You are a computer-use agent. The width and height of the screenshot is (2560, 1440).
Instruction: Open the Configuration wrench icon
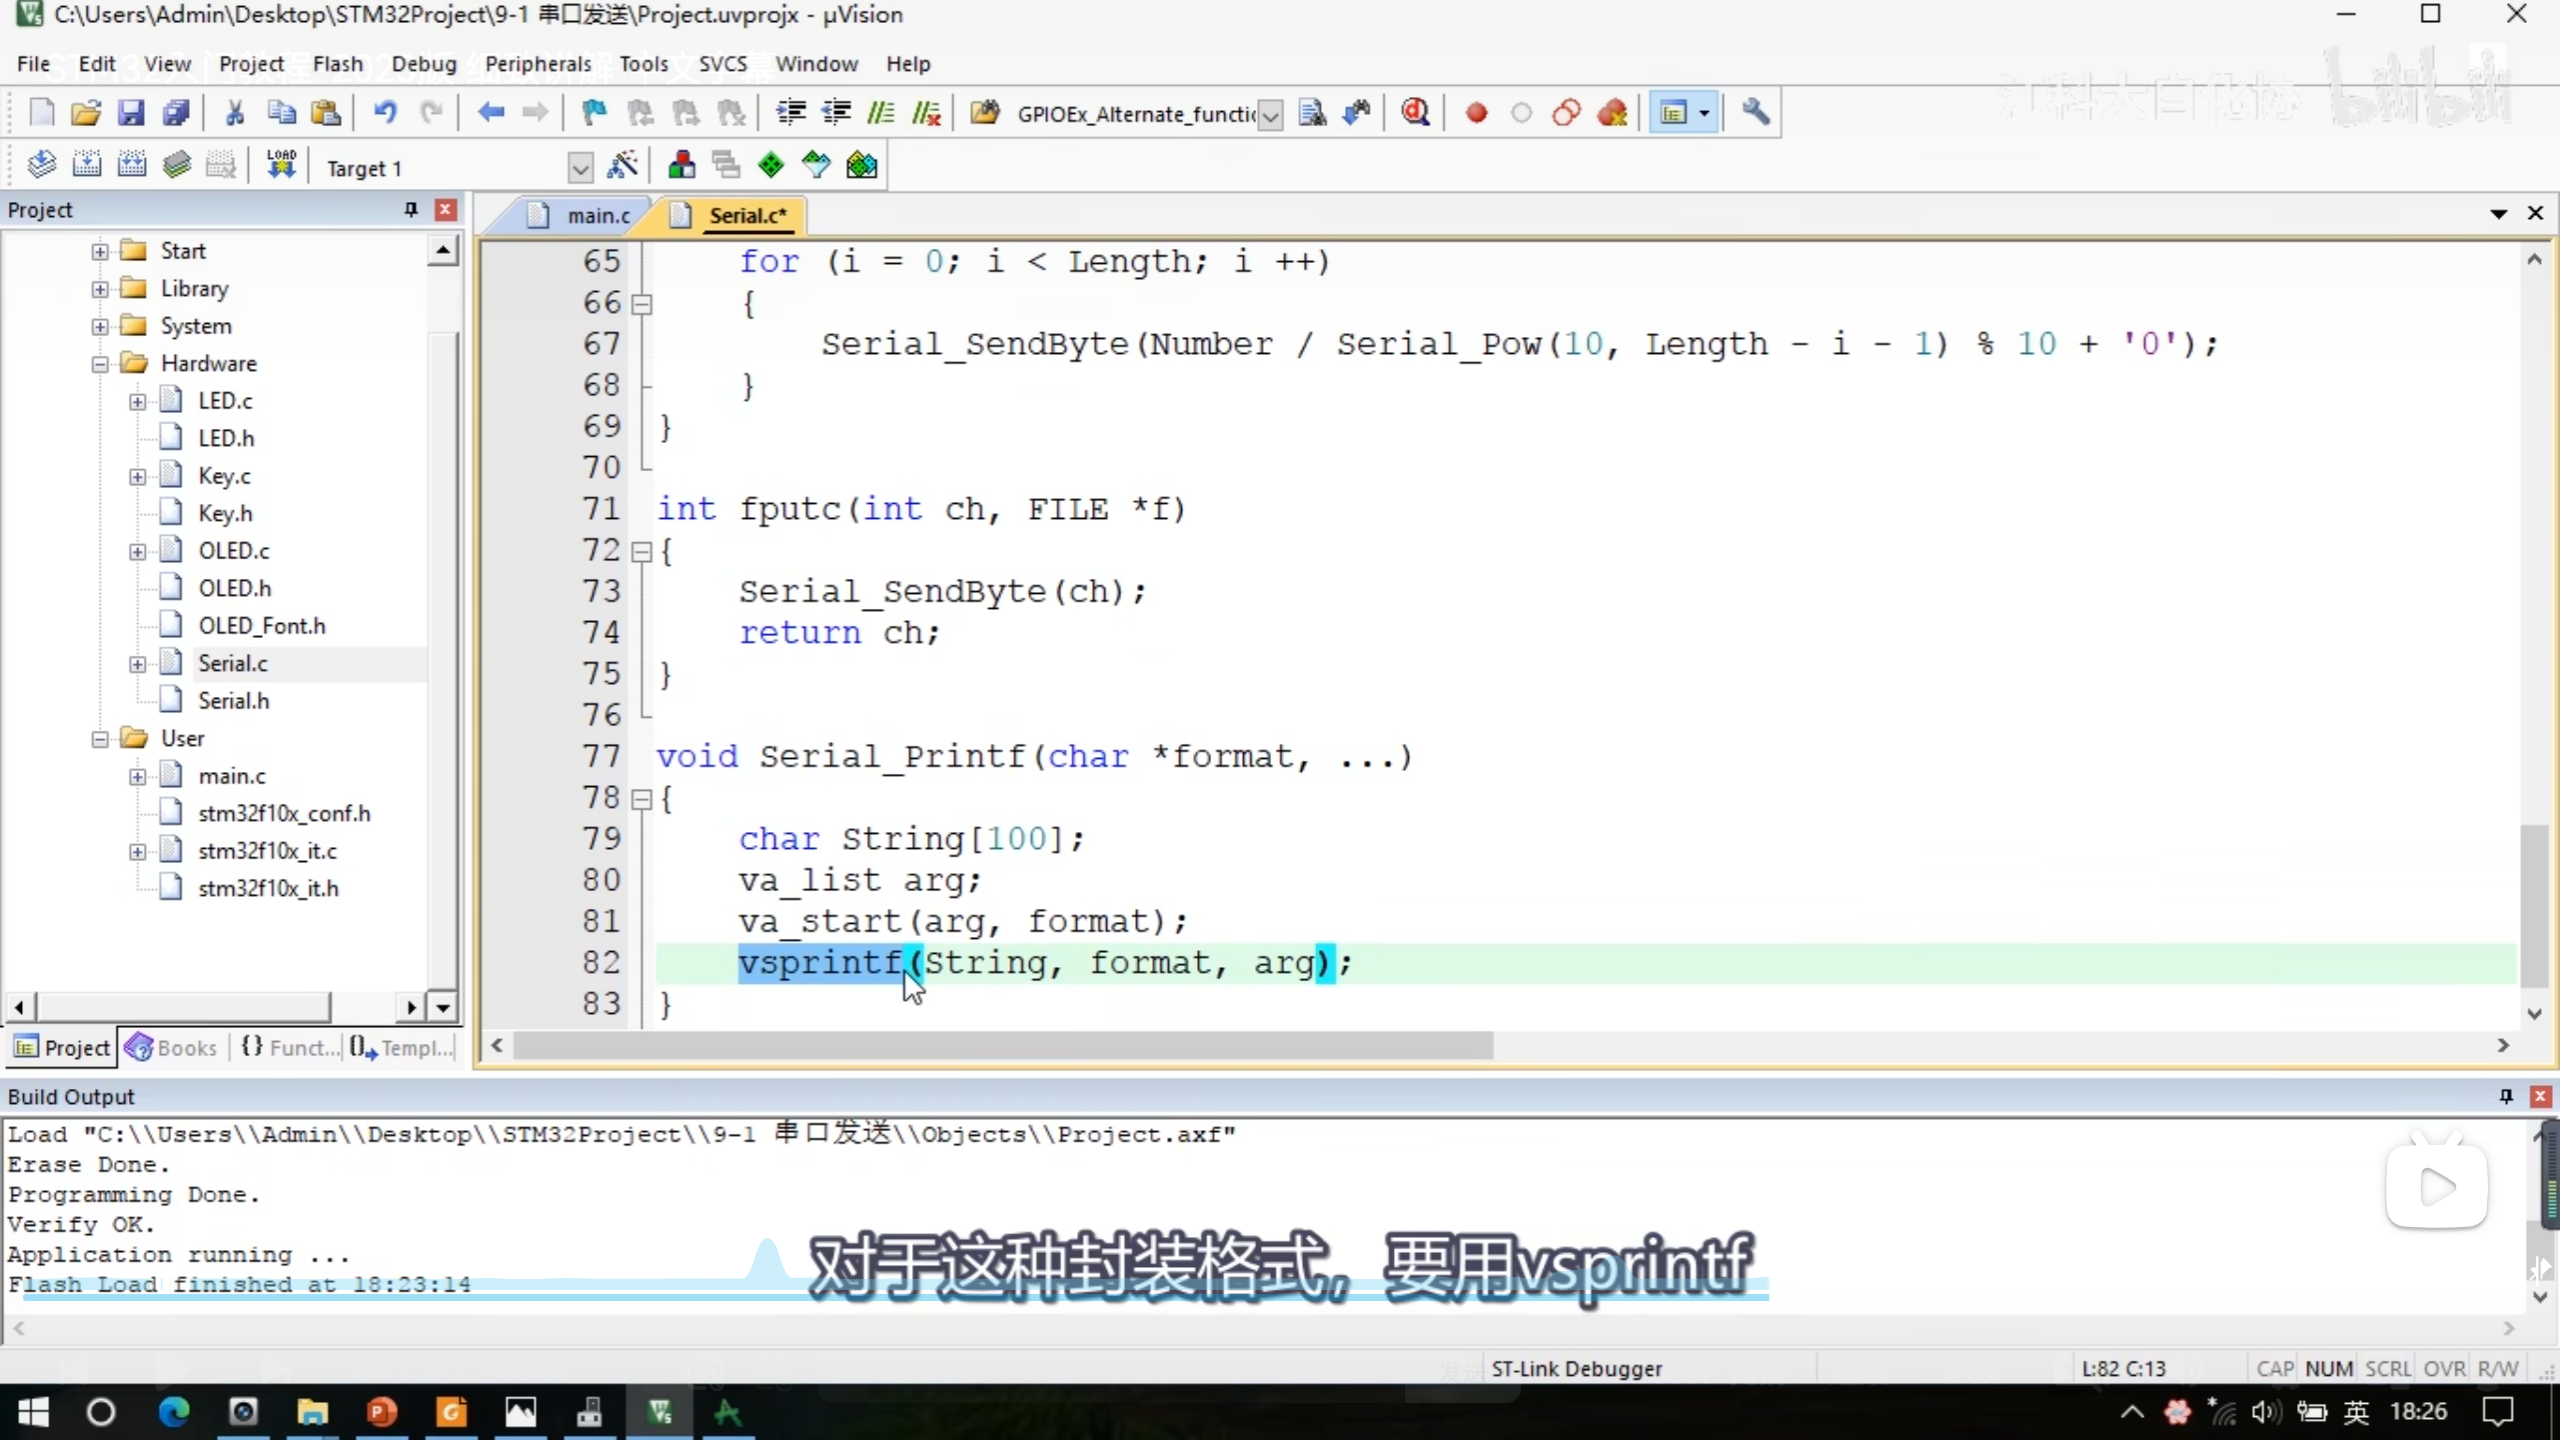[1755, 113]
